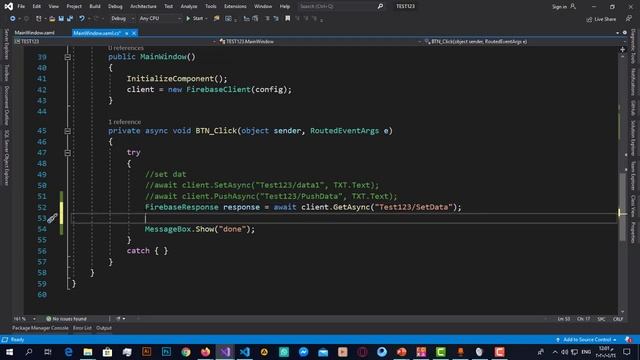Click the 0 references CodeLens link
640x360 pixels.
[x=126, y=48]
